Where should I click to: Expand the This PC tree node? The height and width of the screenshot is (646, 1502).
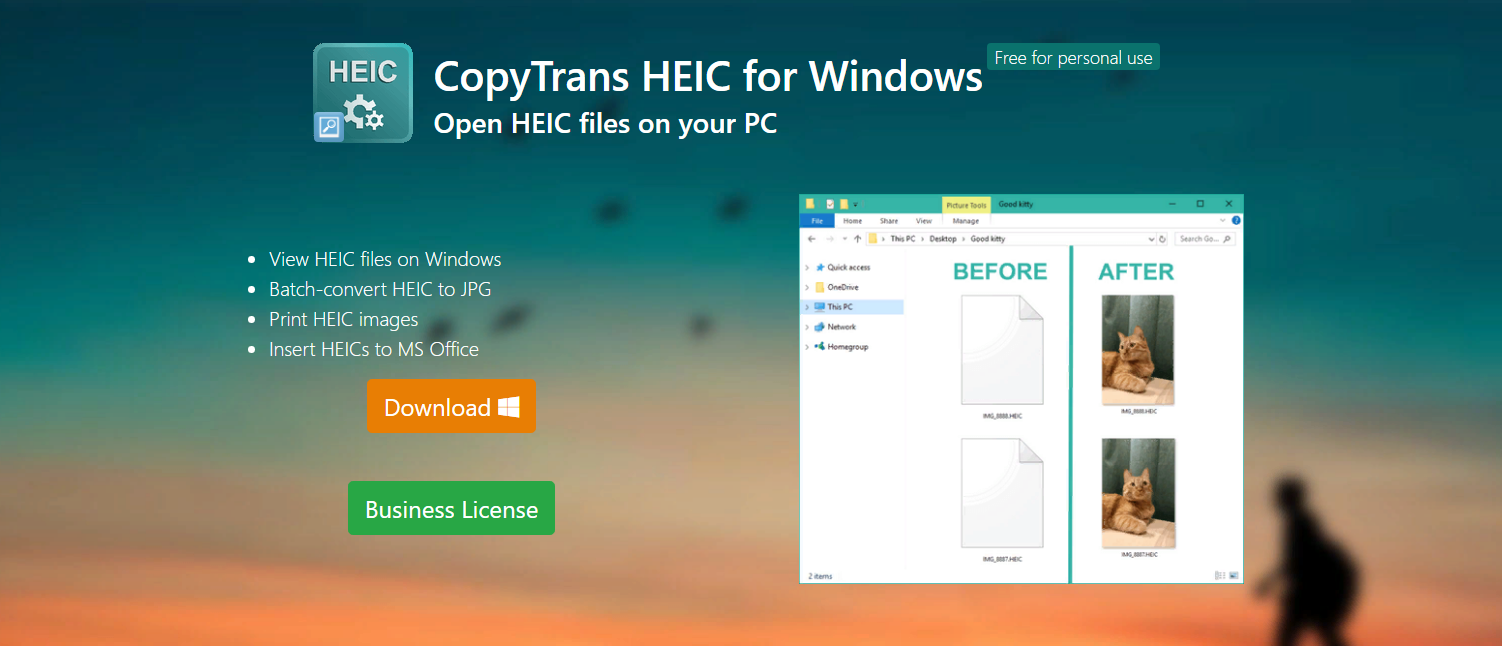pos(808,307)
